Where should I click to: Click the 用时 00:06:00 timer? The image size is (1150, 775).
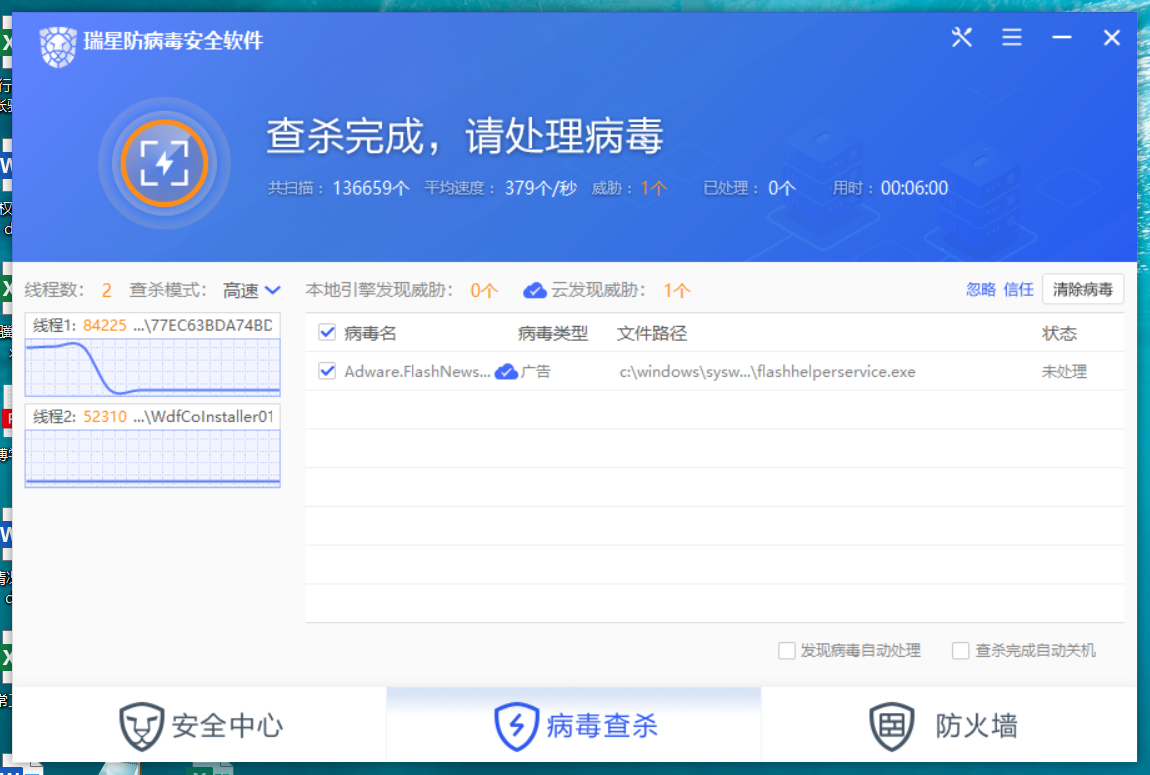[x=890, y=188]
